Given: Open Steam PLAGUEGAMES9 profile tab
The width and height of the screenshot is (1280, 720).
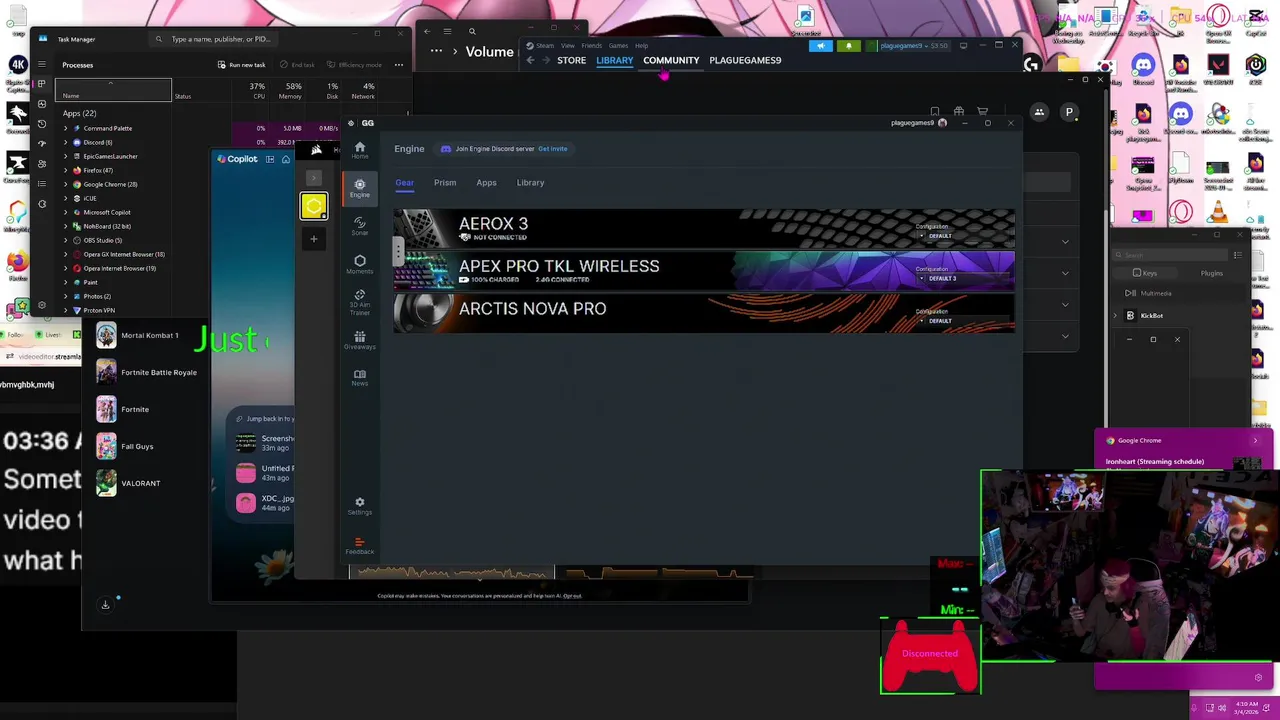Looking at the screenshot, I should click(745, 60).
